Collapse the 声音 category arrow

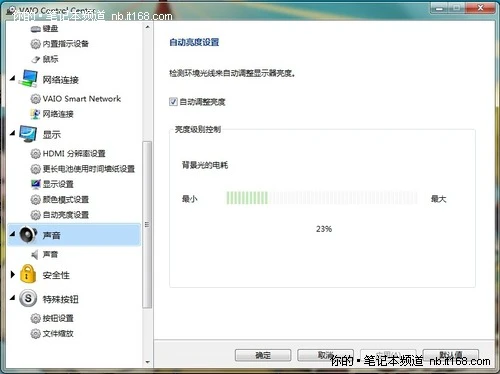pos(13,234)
